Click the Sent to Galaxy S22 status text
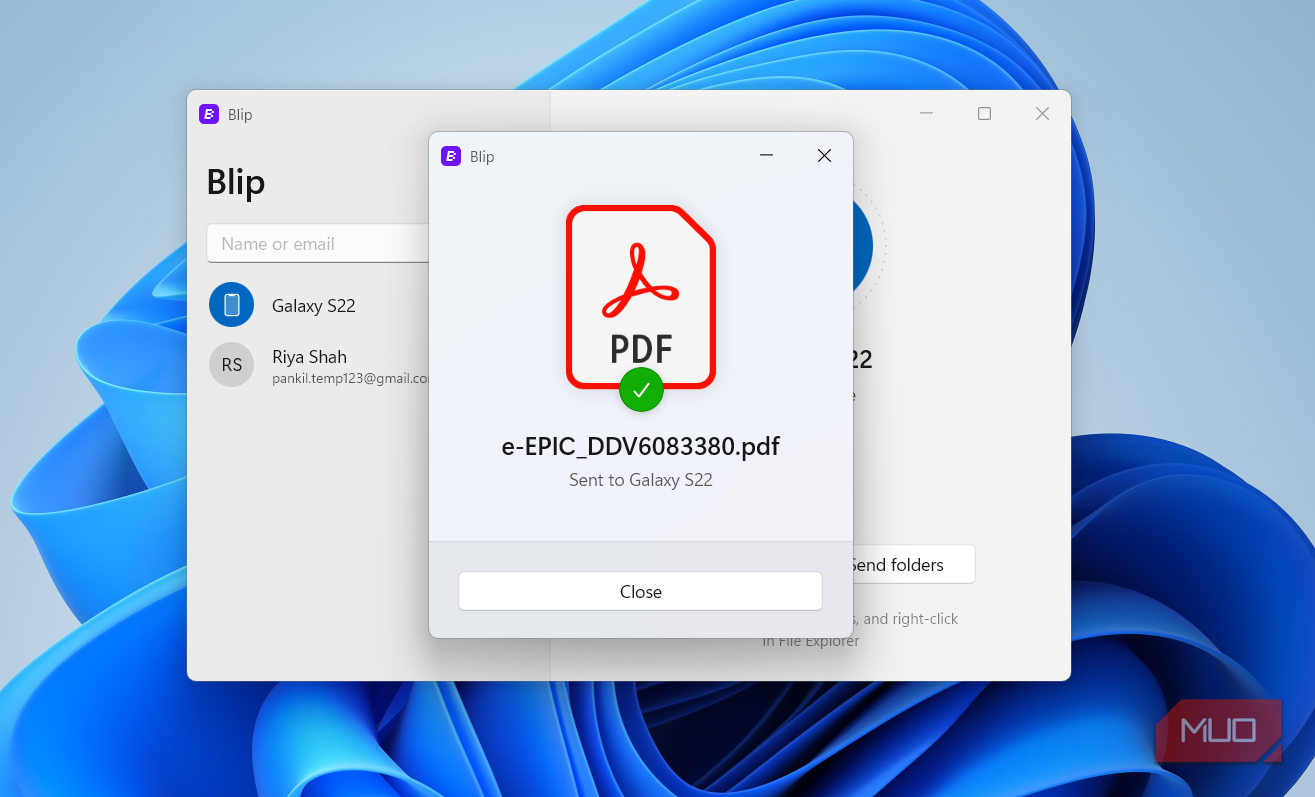1315x797 pixels. [x=641, y=480]
